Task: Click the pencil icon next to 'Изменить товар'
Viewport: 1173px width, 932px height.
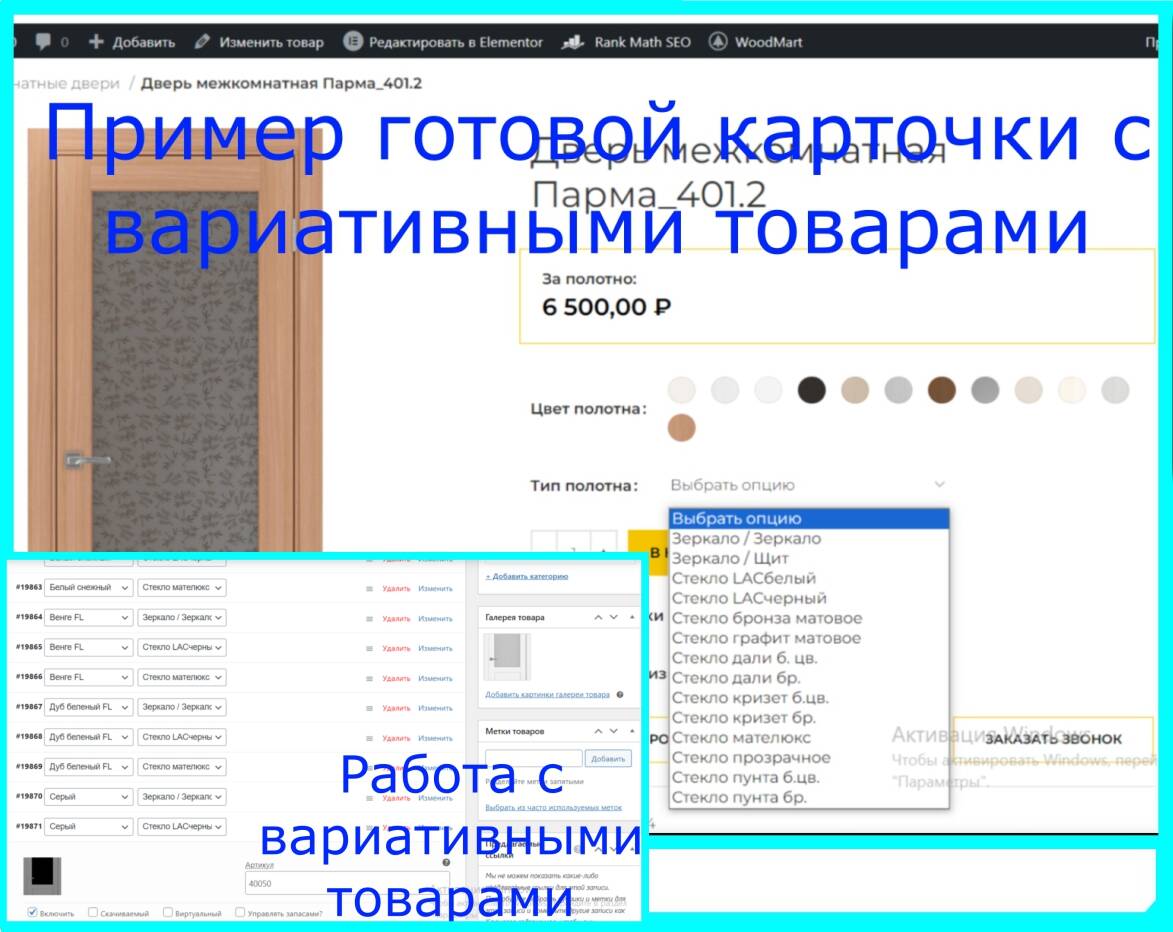Action: 201,43
